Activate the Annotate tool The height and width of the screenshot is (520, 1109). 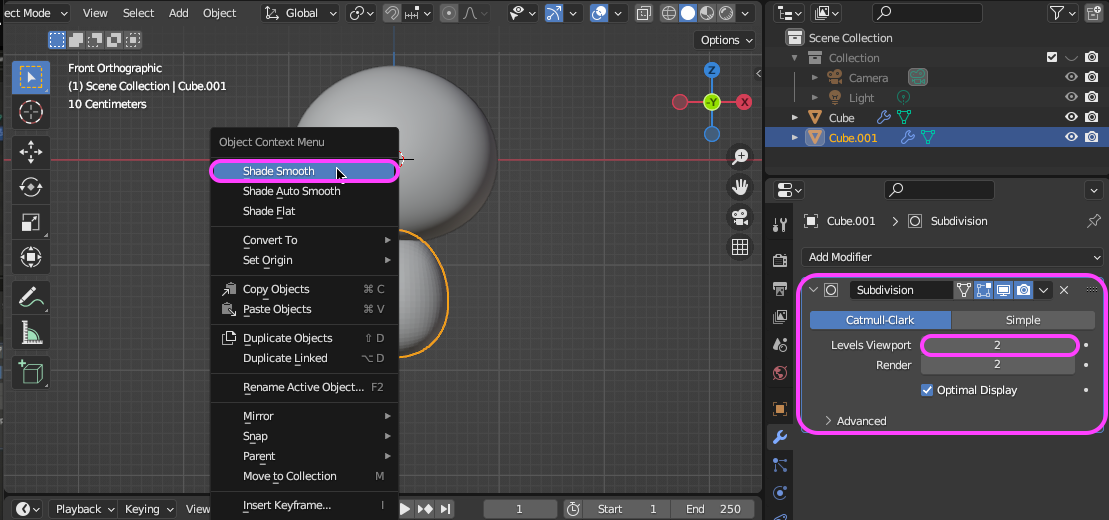point(31,297)
